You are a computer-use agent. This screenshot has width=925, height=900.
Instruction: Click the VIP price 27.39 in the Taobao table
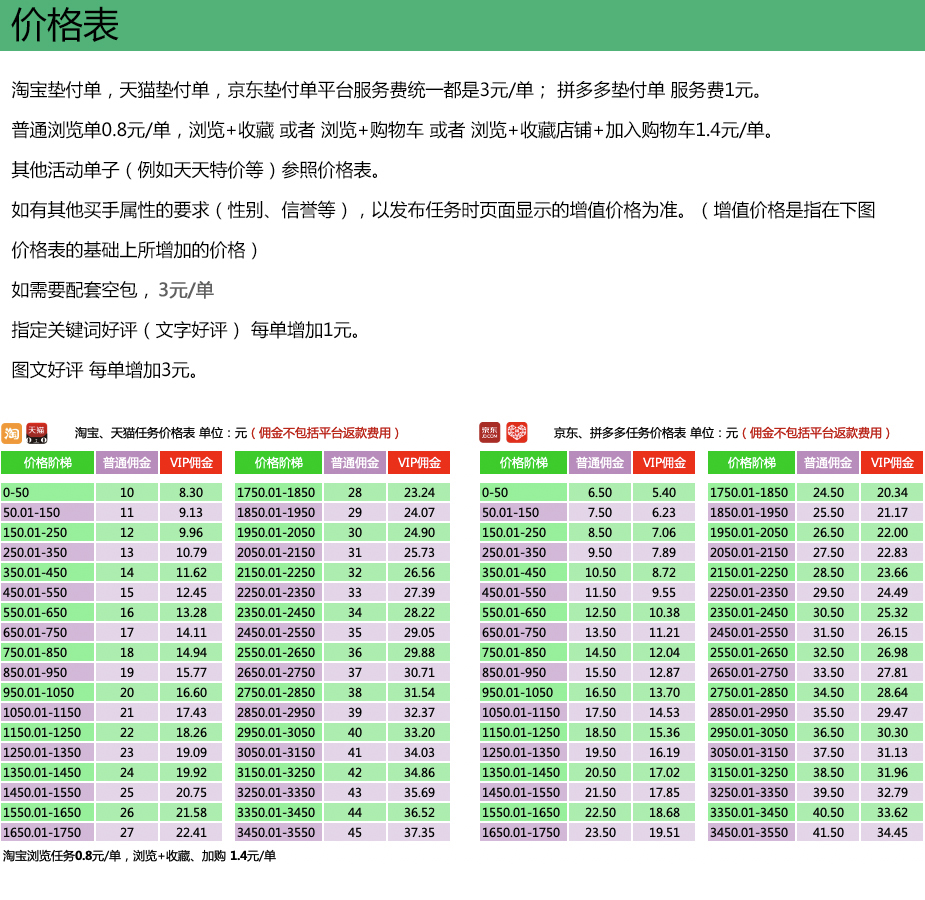[x=419, y=593]
